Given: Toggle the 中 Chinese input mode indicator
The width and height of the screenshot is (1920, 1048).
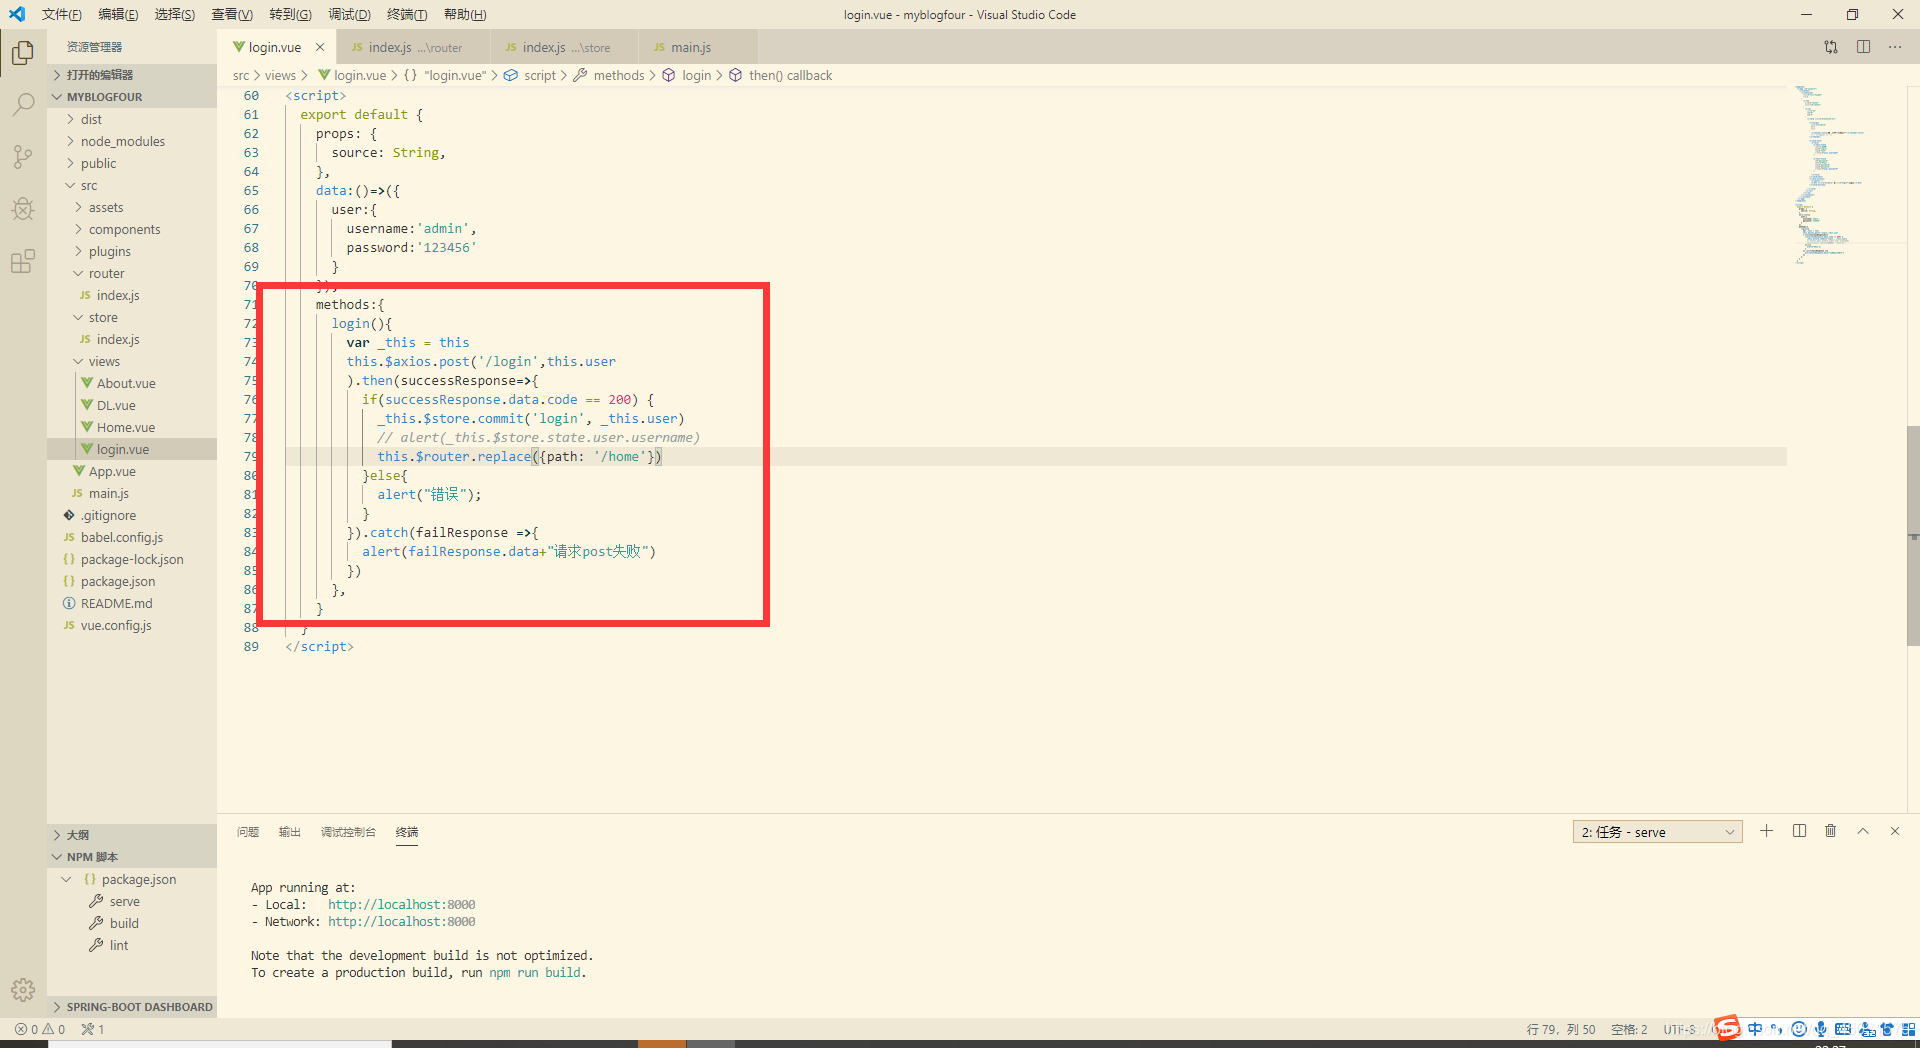Looking at the screenshot, I should point(1755,1029).
